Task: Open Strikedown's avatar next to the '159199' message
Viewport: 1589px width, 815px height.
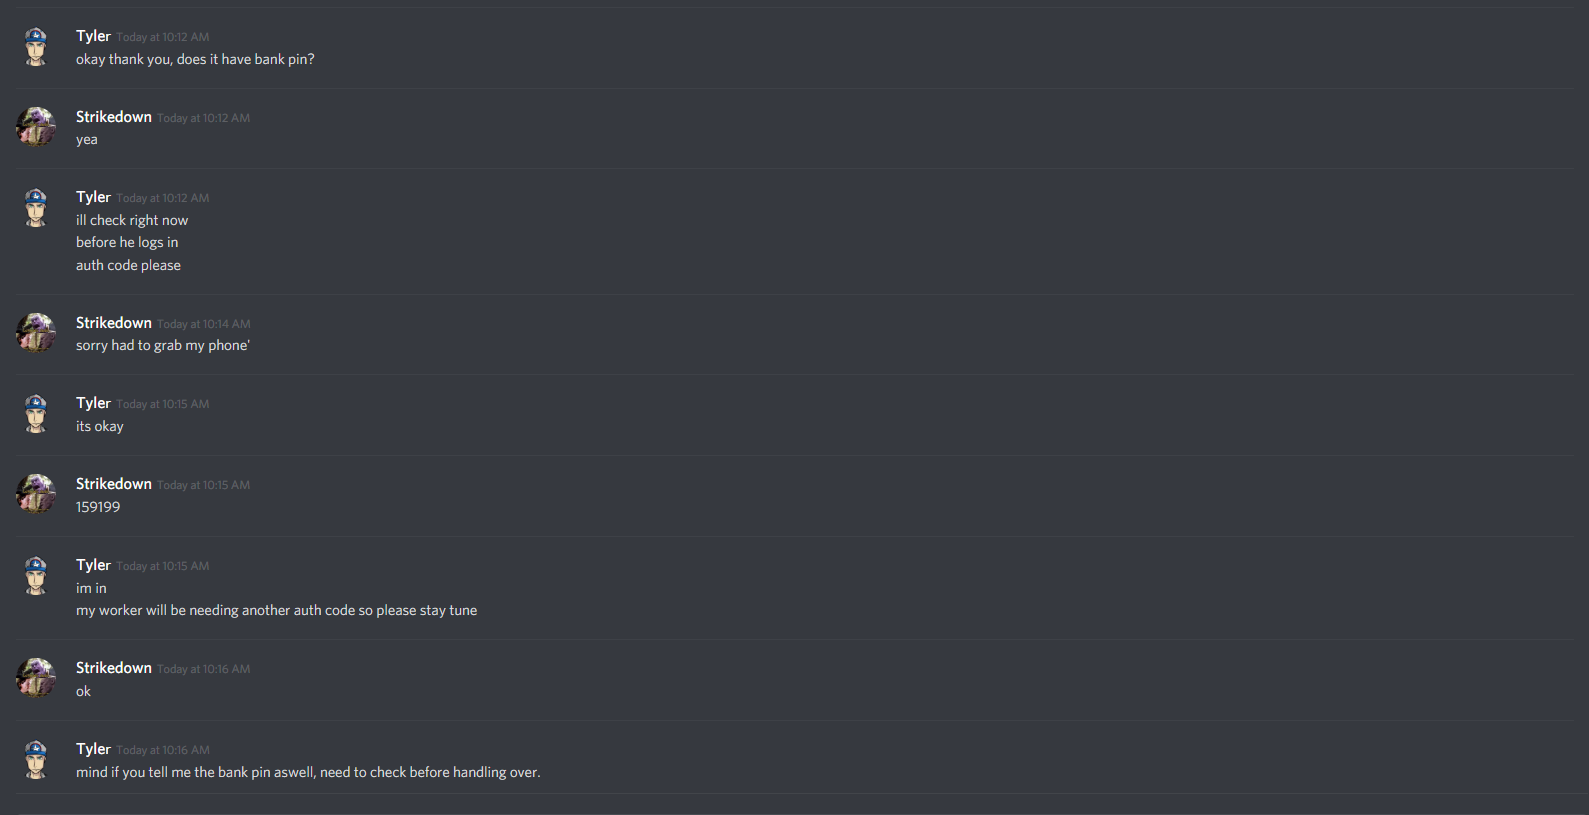Action: click(x=36, y=494)
